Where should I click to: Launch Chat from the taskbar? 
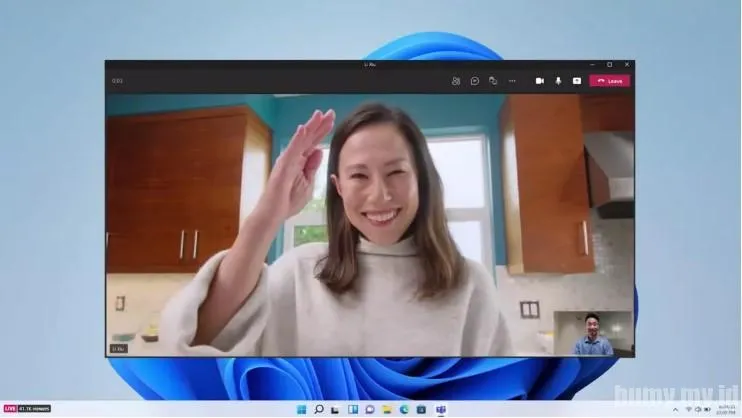[x=369, y=409]
